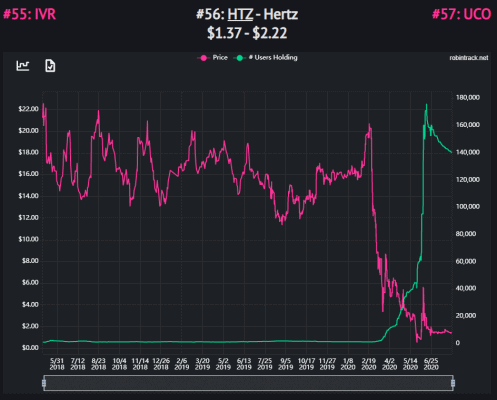Click the 5/31 2018 x-axis date label
Screen dimensions: 497x400
57,364
